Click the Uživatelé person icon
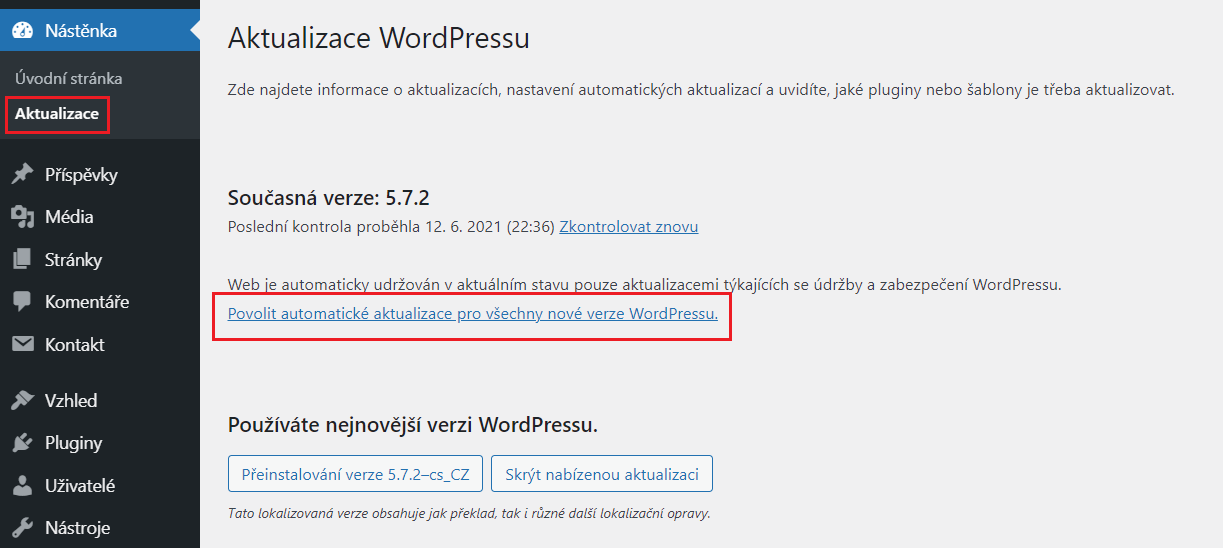 (22, 486)
